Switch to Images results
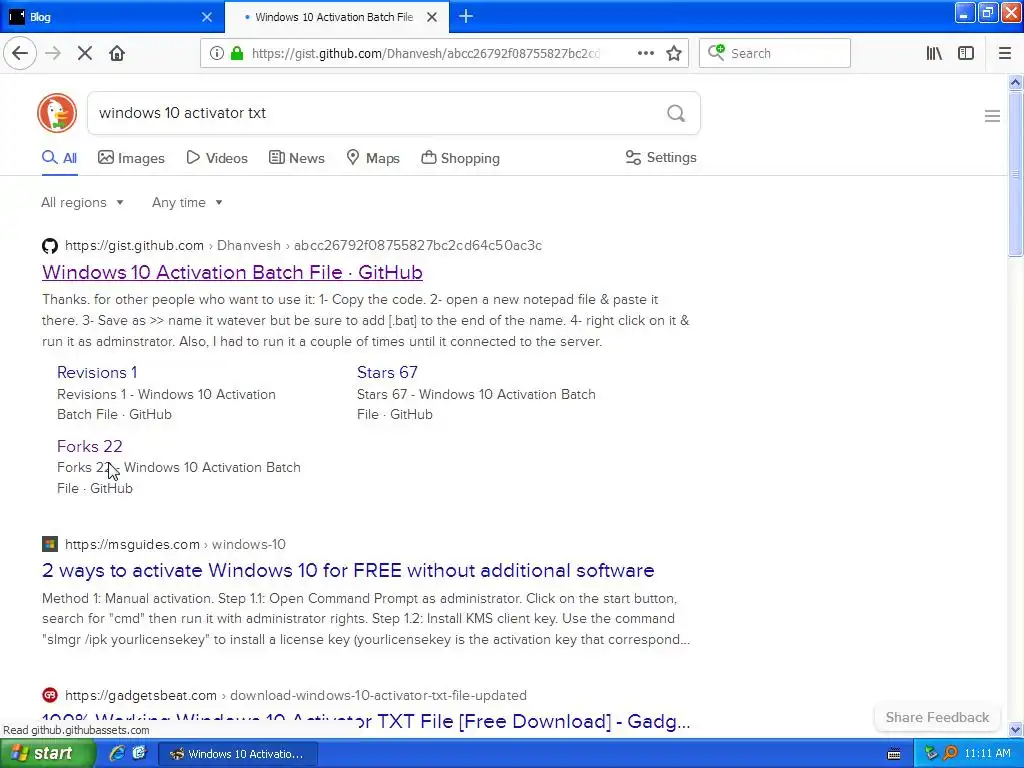This screenshot has width=1024, height=768. [x=131, y=158]
